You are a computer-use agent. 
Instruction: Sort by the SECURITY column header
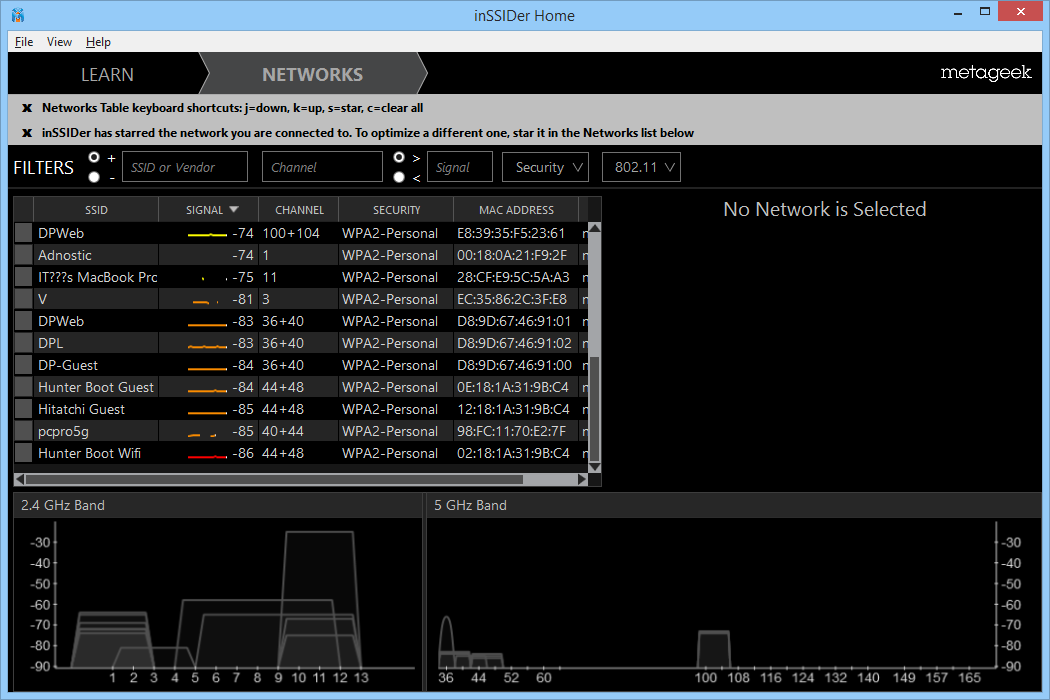click(396, 210)
